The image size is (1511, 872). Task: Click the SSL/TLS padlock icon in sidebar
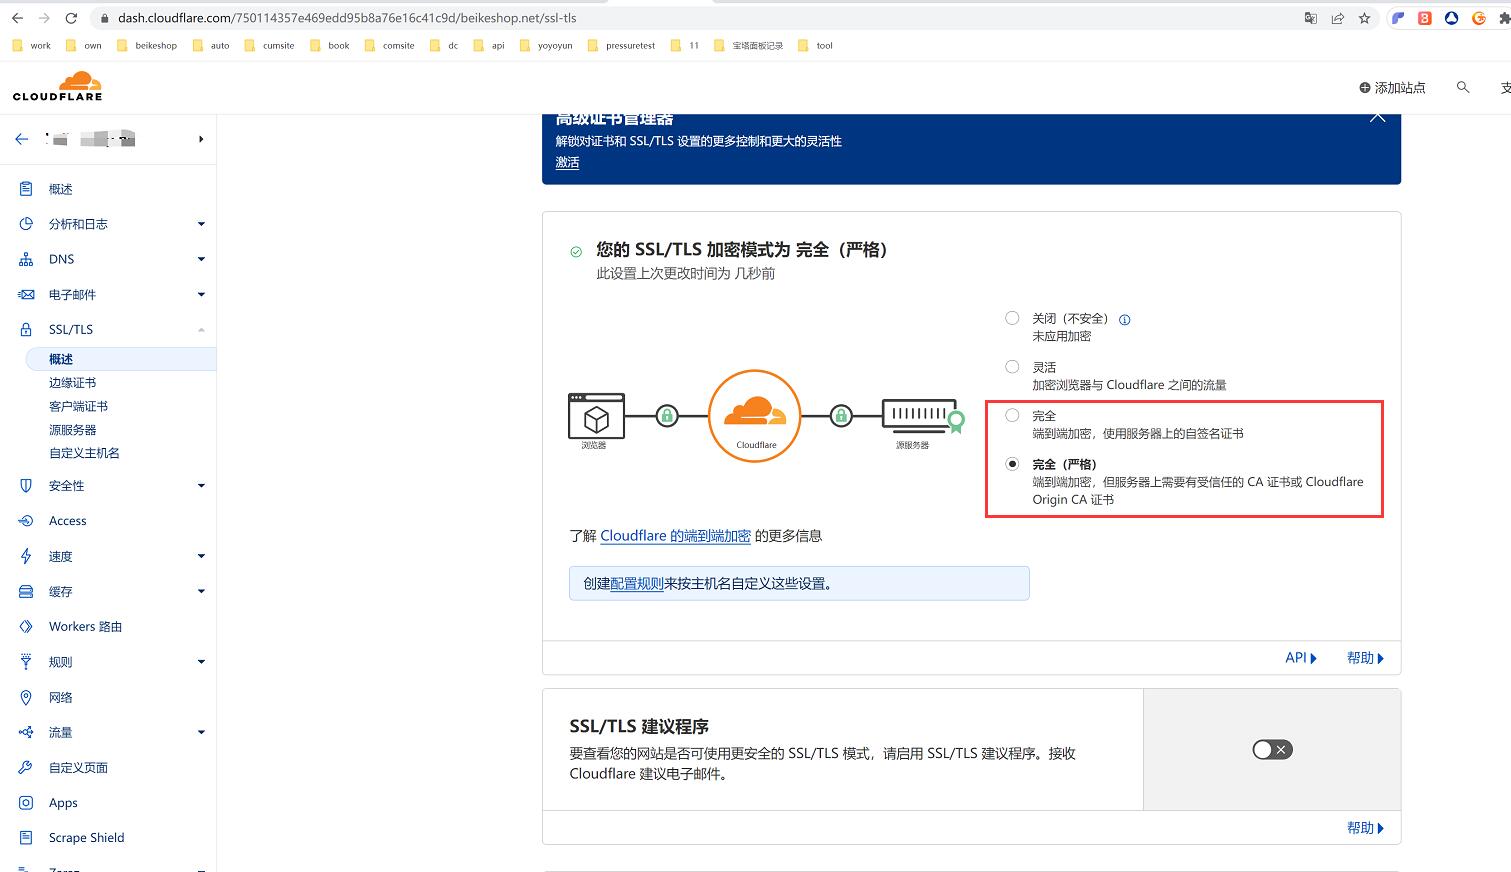click(26, 329)
